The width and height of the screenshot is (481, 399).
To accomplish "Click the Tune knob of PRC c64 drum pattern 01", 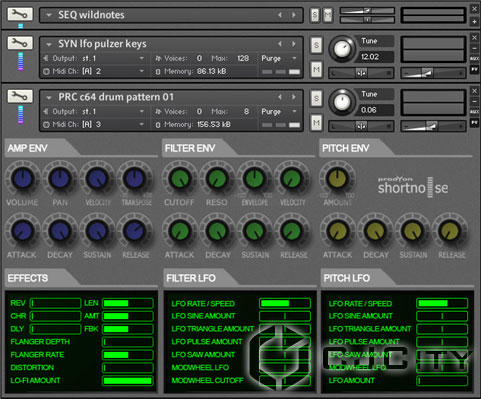I will [342, 102].
